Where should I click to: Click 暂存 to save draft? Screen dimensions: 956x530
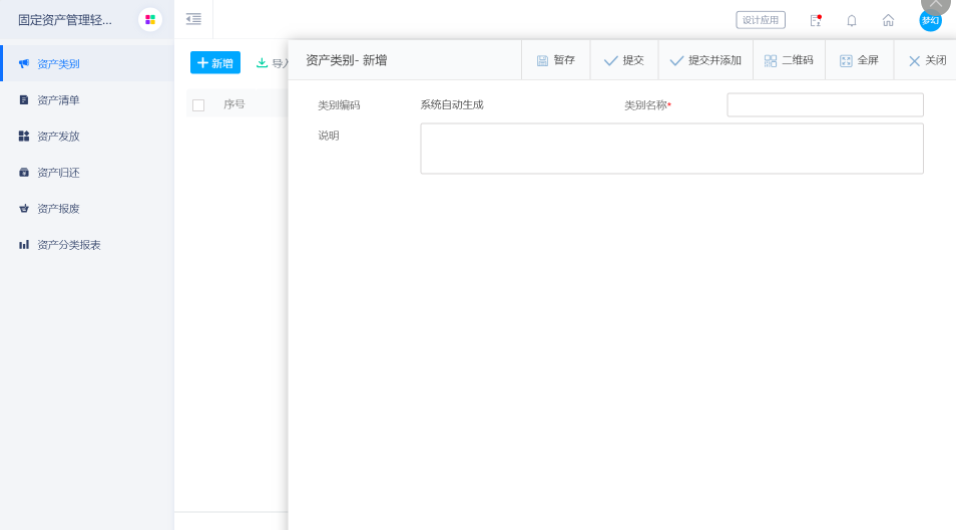556,60
